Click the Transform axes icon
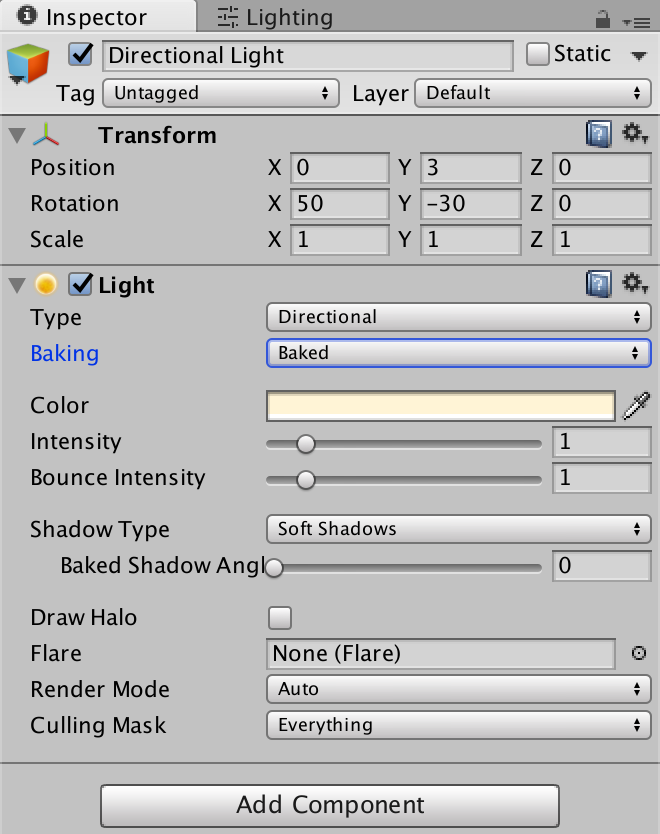660x834 pixels. click(46, 135)
